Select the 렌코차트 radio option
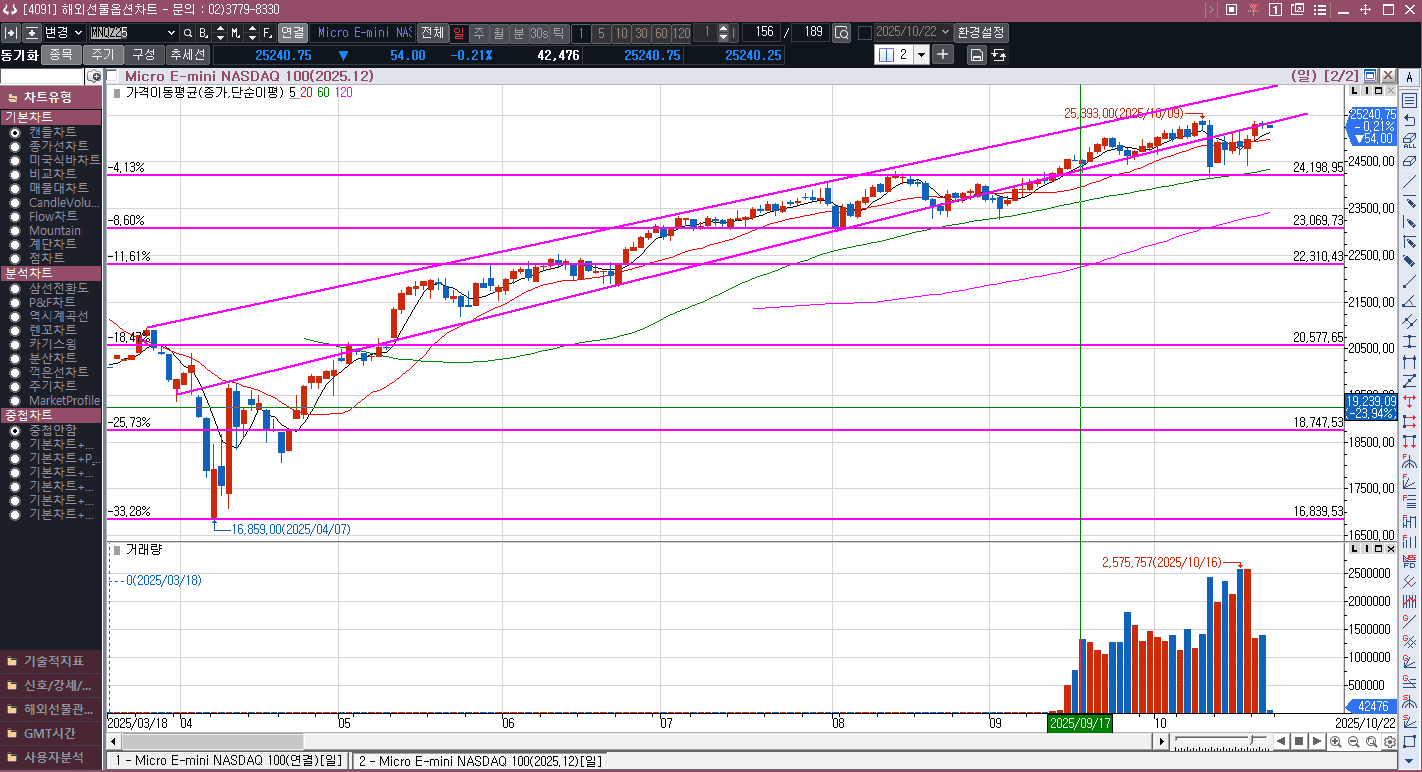The height and width of the screenshot is (772, 1422). point(15,330)
